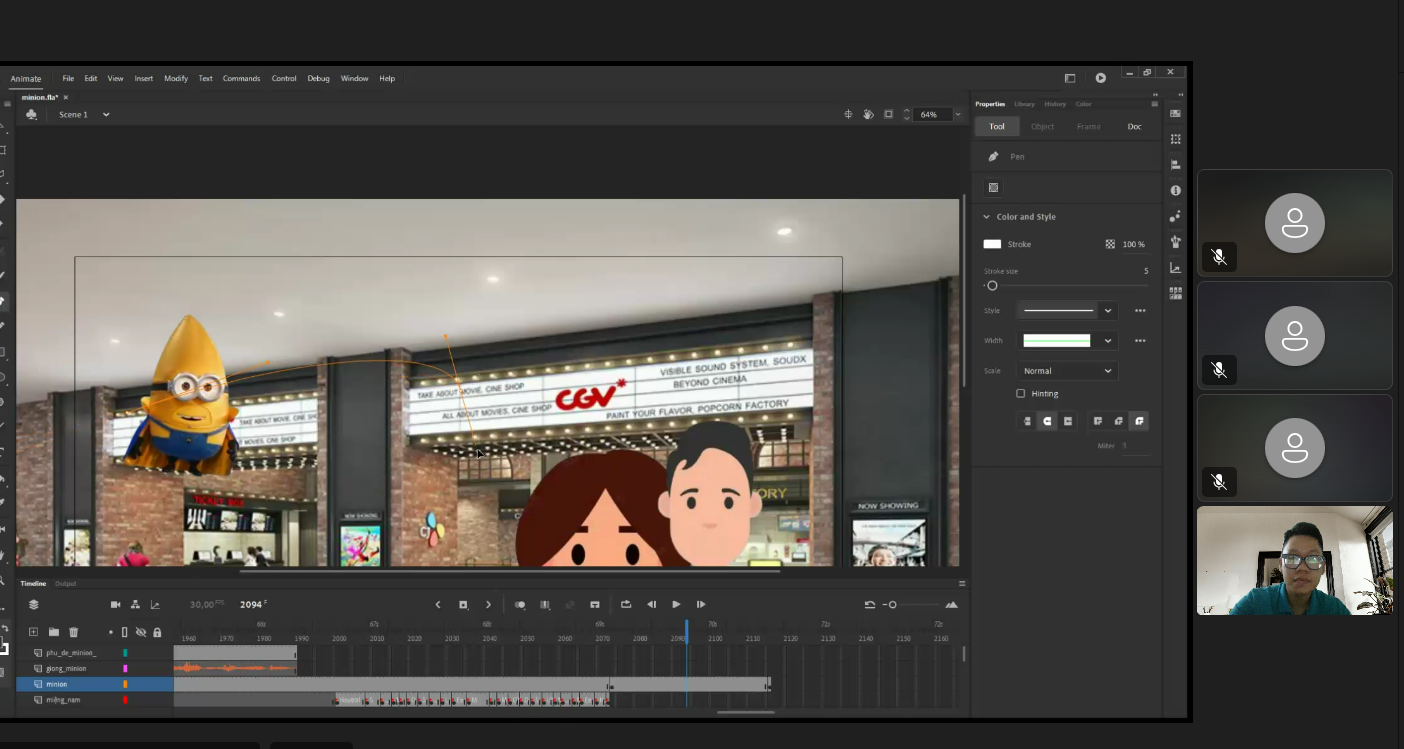Go to previous keyframe arrow
This screenshot has height=749, width=1404.
pos(437,604)
